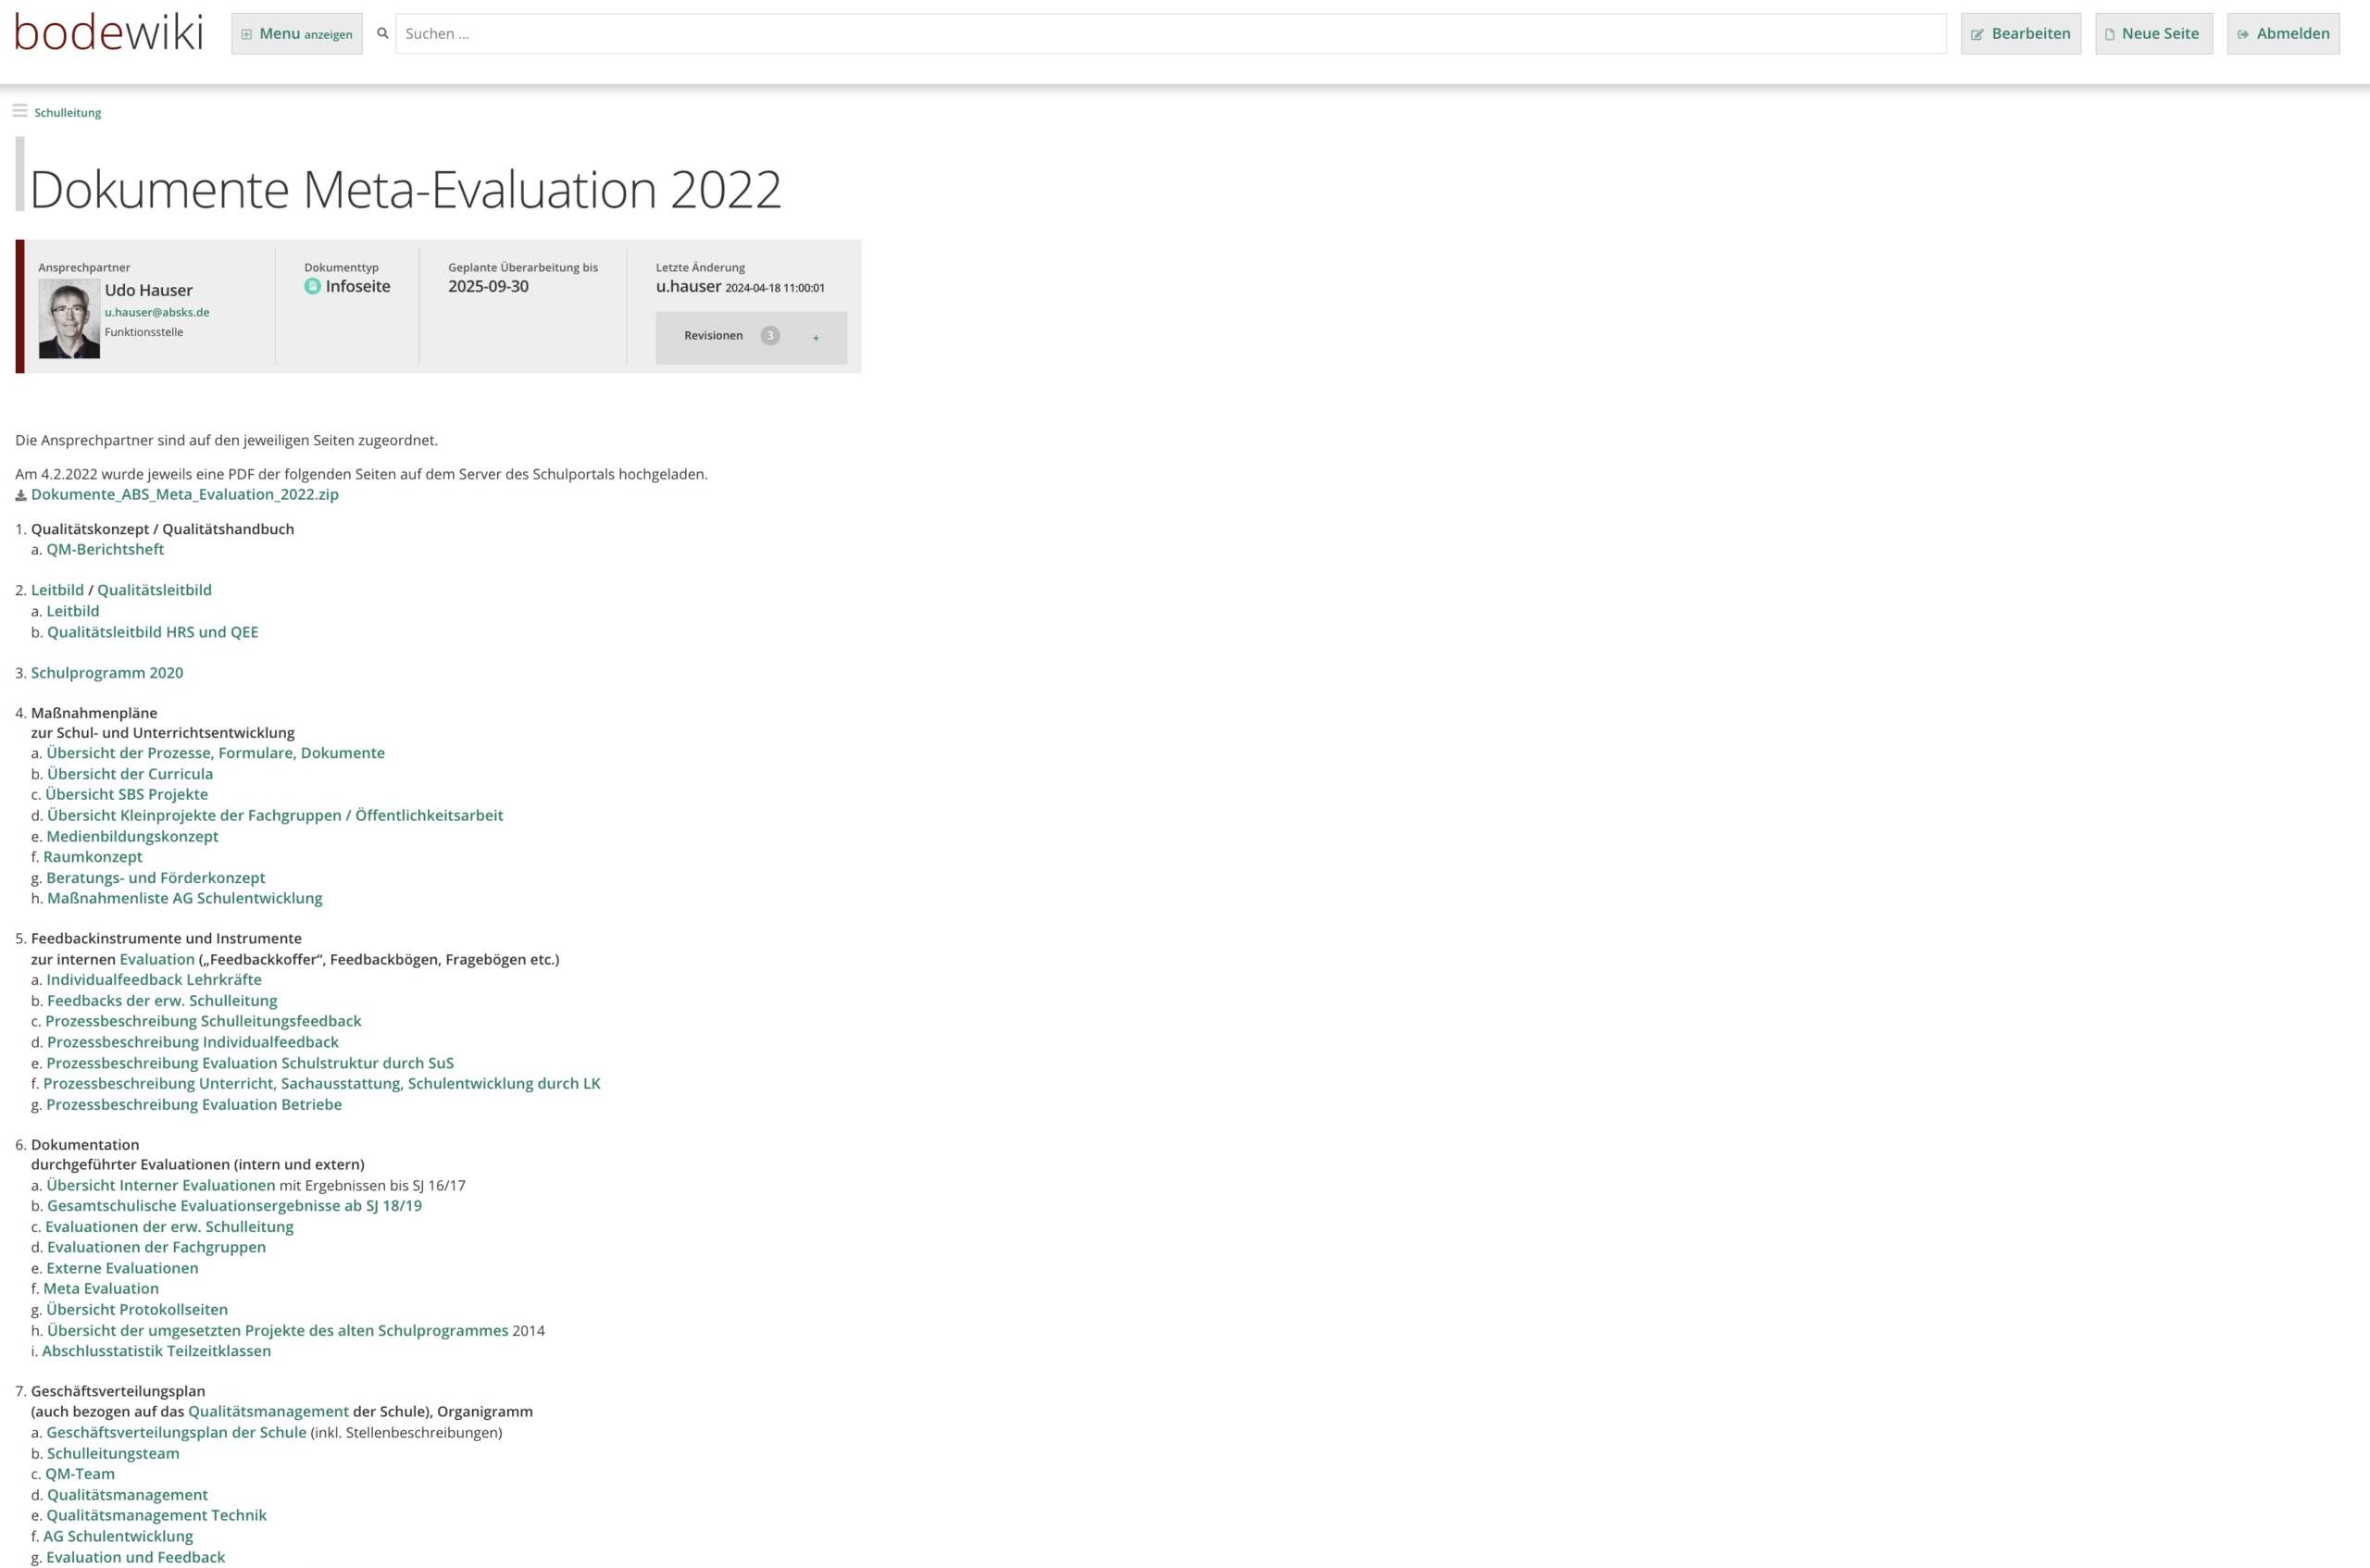Download Dokumente_ABS_Meta_Evaluation_2022.zip

point(185,494)
